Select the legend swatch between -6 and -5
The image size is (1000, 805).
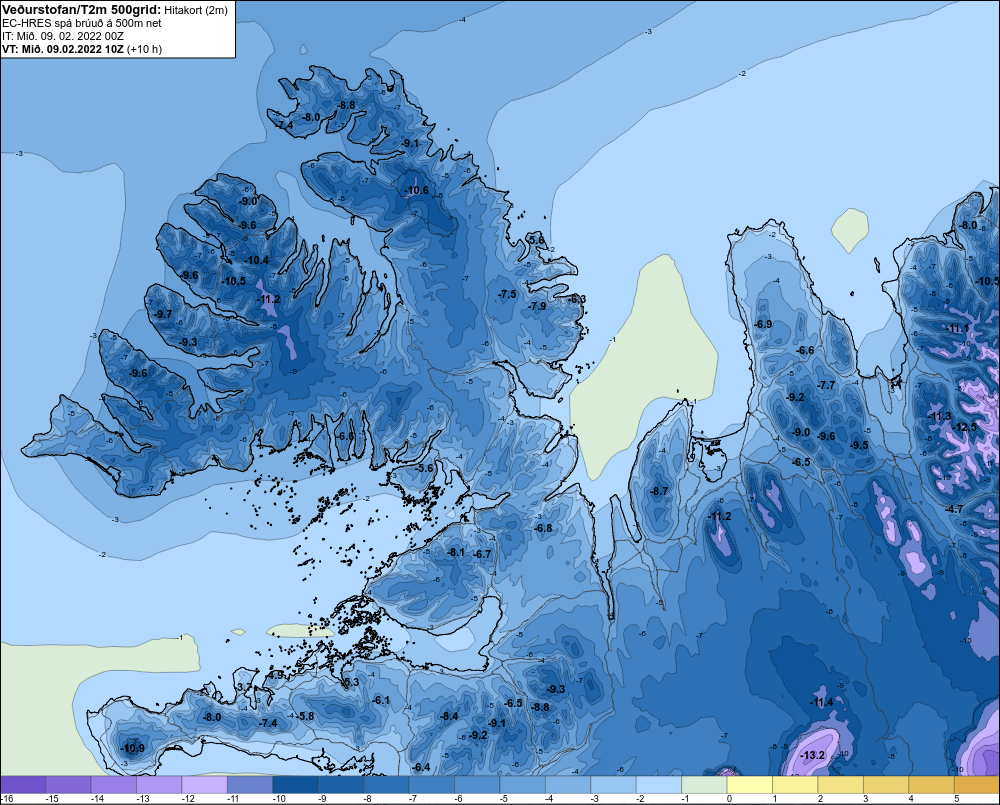click(477, 785)
